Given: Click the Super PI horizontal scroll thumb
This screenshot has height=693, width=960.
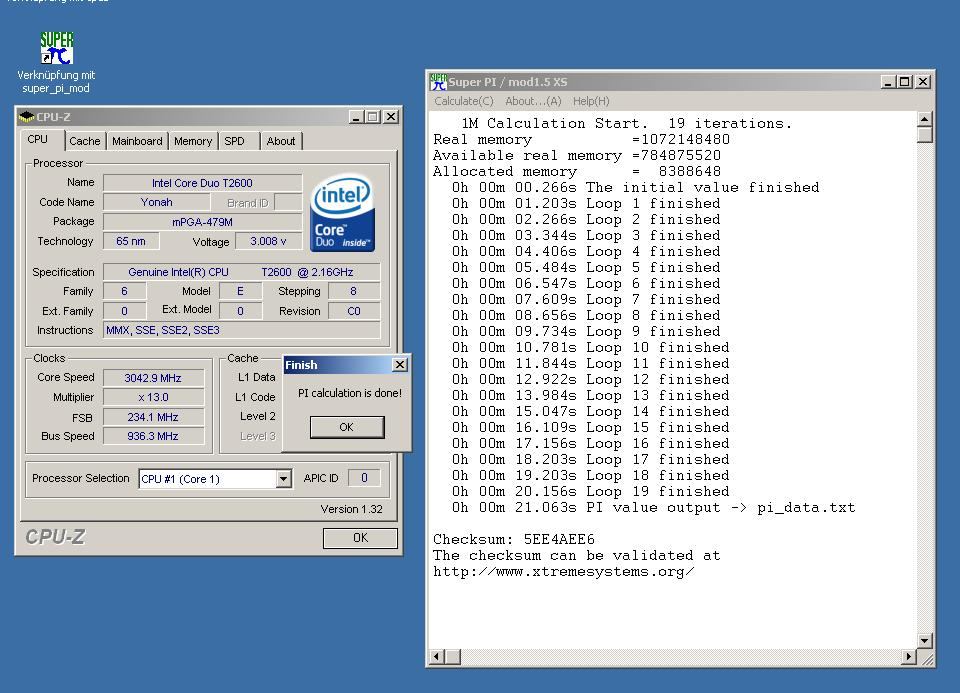Looking at the screenshot, I should [x=452, y=657].
